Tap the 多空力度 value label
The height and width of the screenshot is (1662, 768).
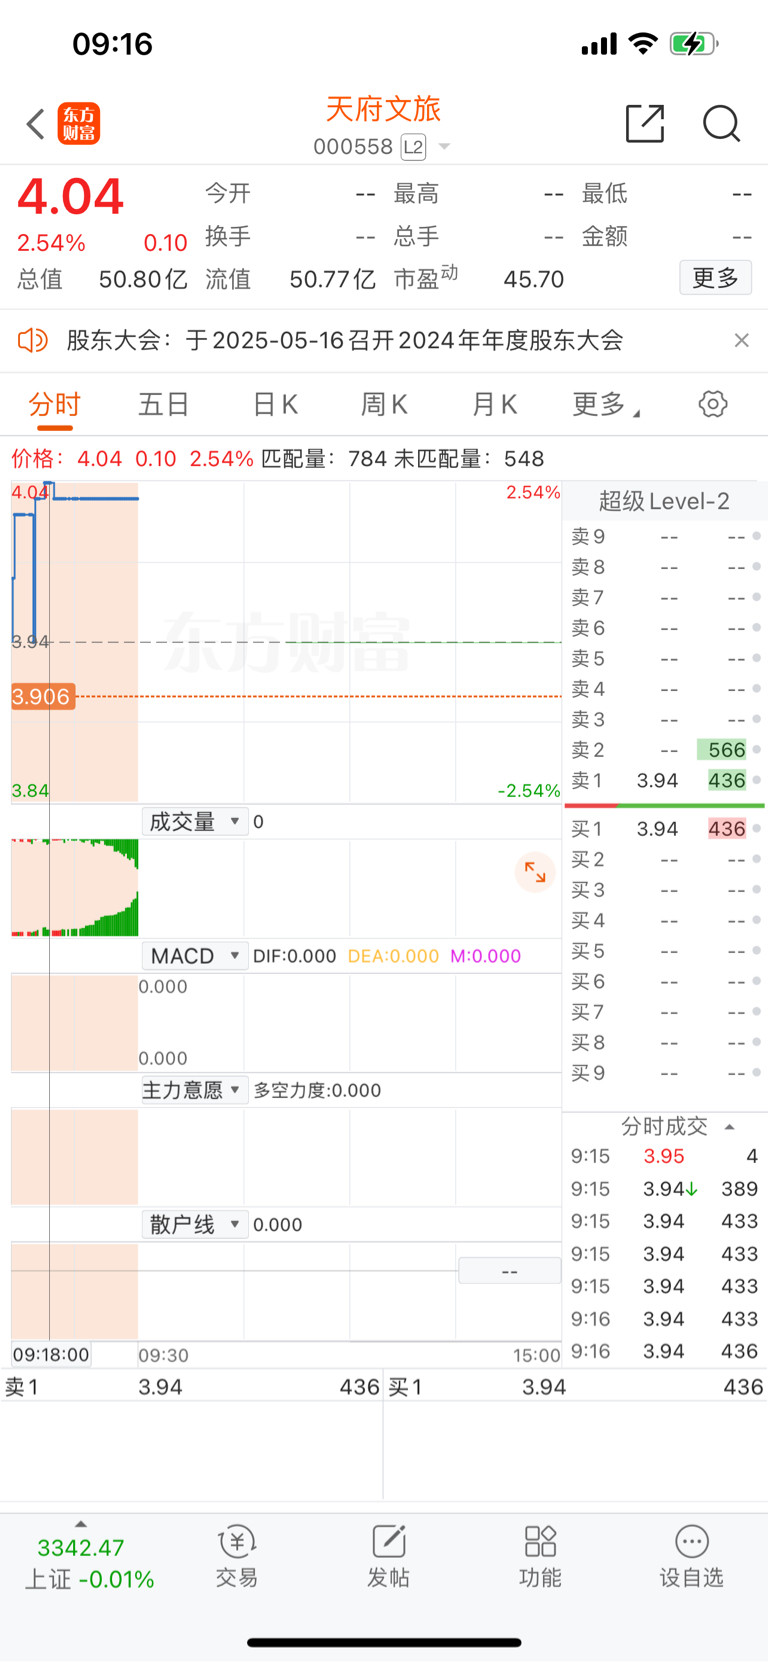tap(317, 1090)
